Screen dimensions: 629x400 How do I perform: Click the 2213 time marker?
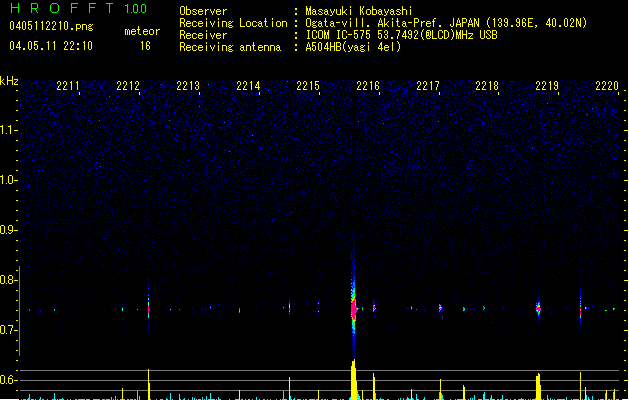[x=188, y=86]
